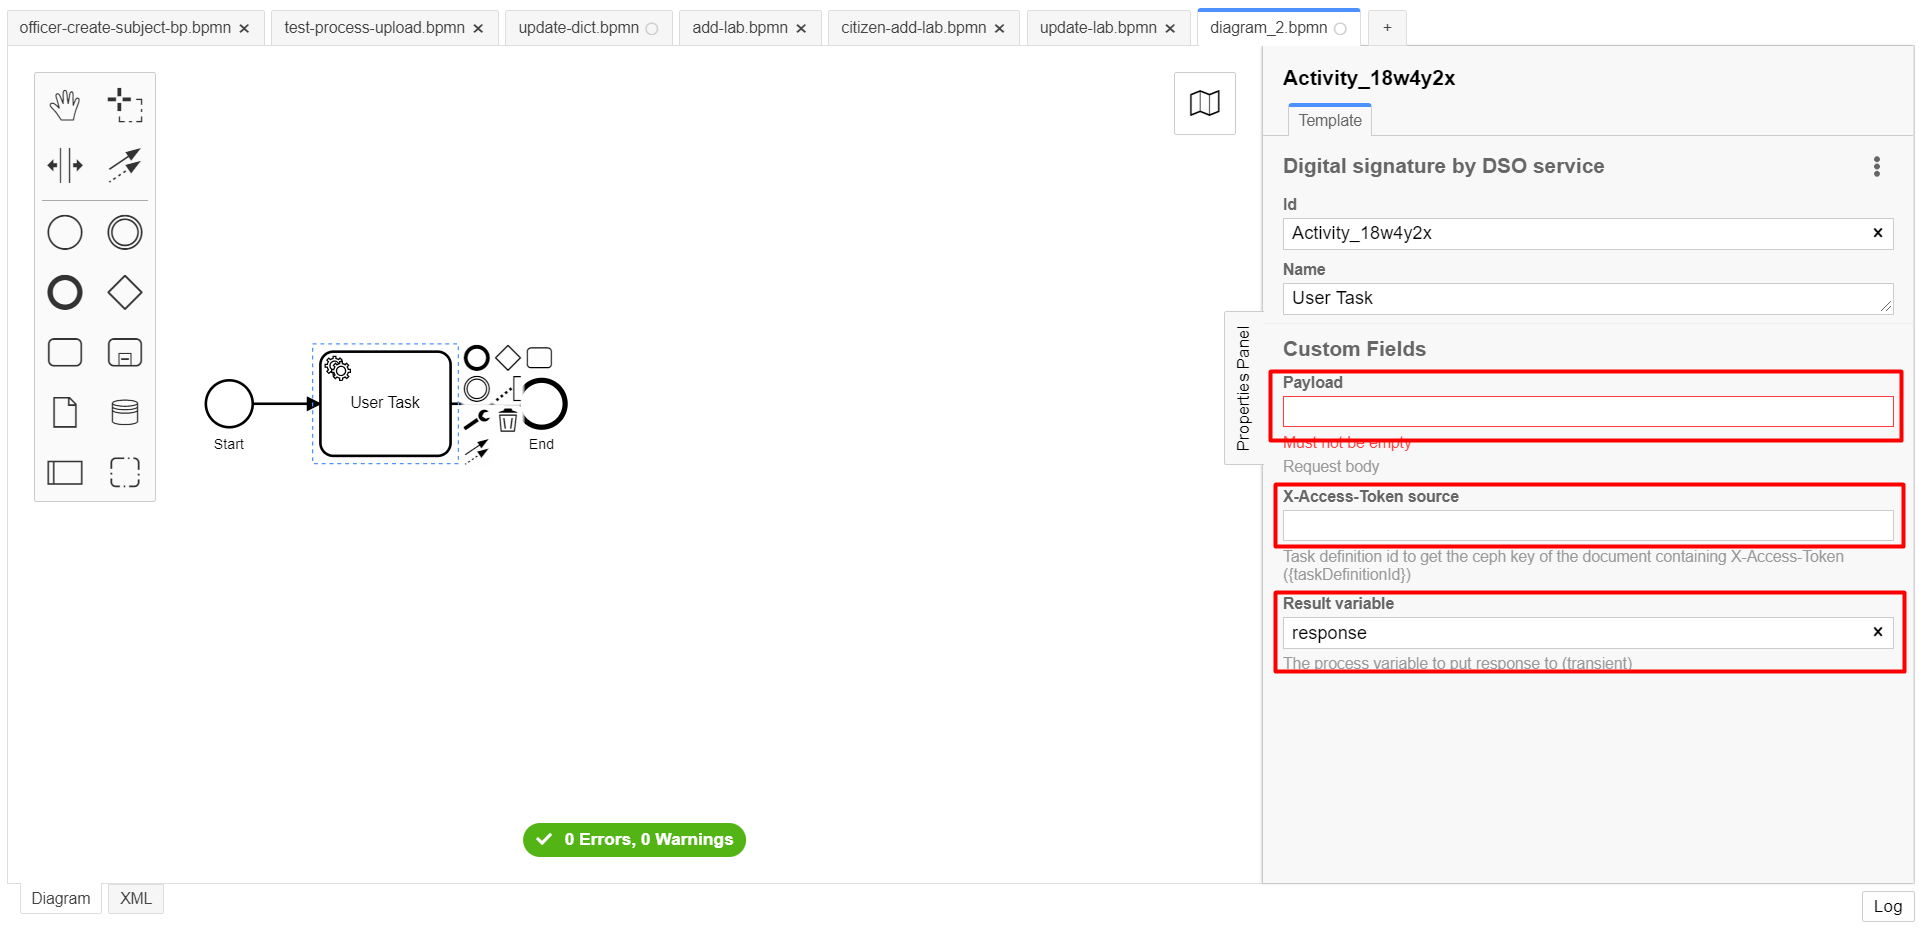Add a Data Store Reference element

tap(125, 412)
